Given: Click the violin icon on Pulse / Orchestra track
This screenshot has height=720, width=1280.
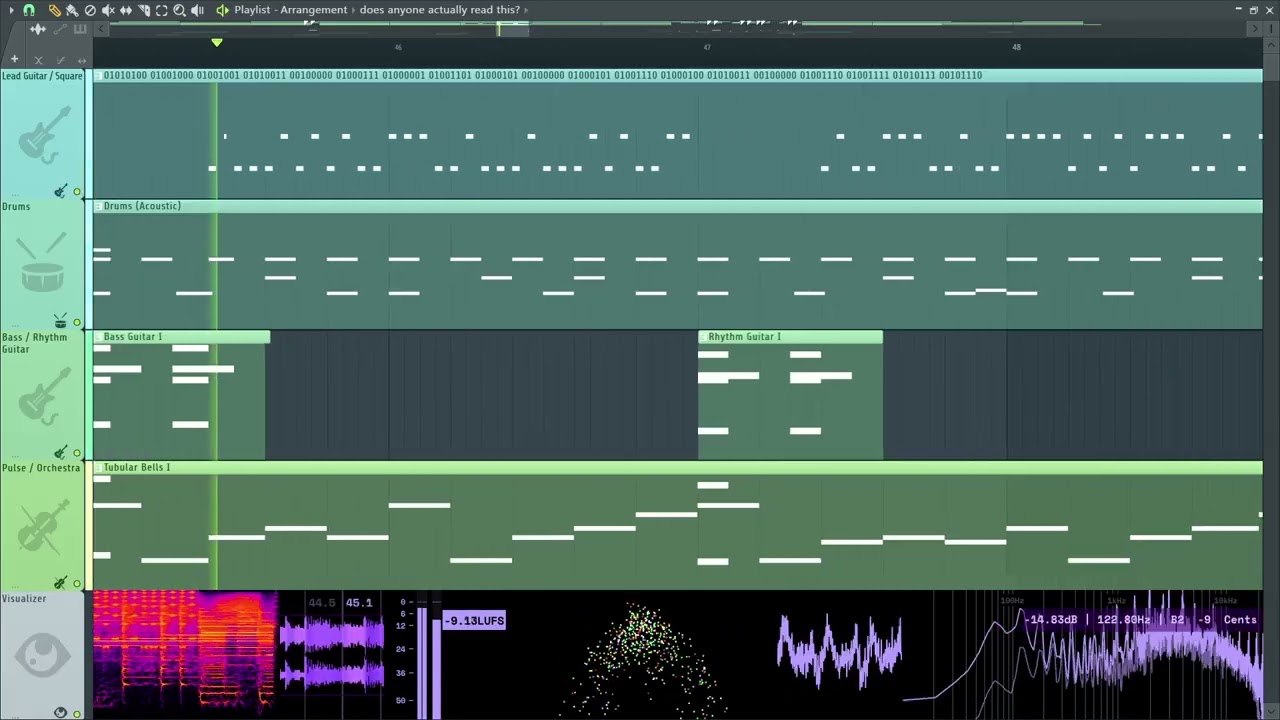Looking at the screenshot, I should pyautogui.click(x=44, y=527).
